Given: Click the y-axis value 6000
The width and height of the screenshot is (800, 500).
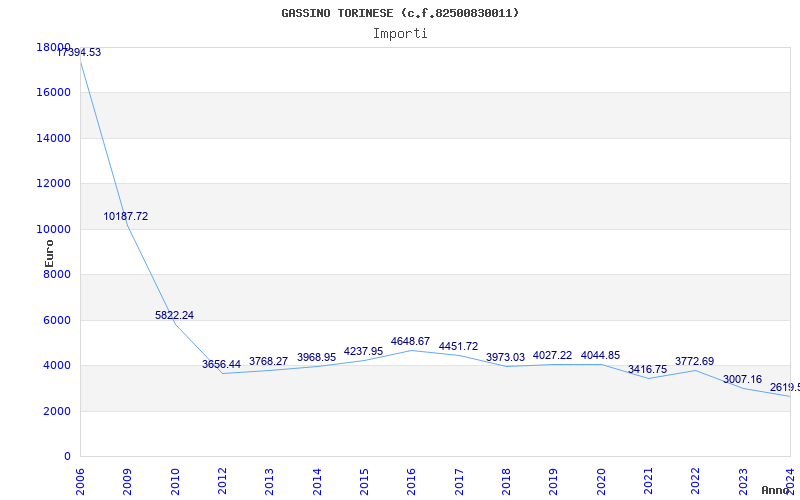Looking at the screenshot, I should coord(57,320).
